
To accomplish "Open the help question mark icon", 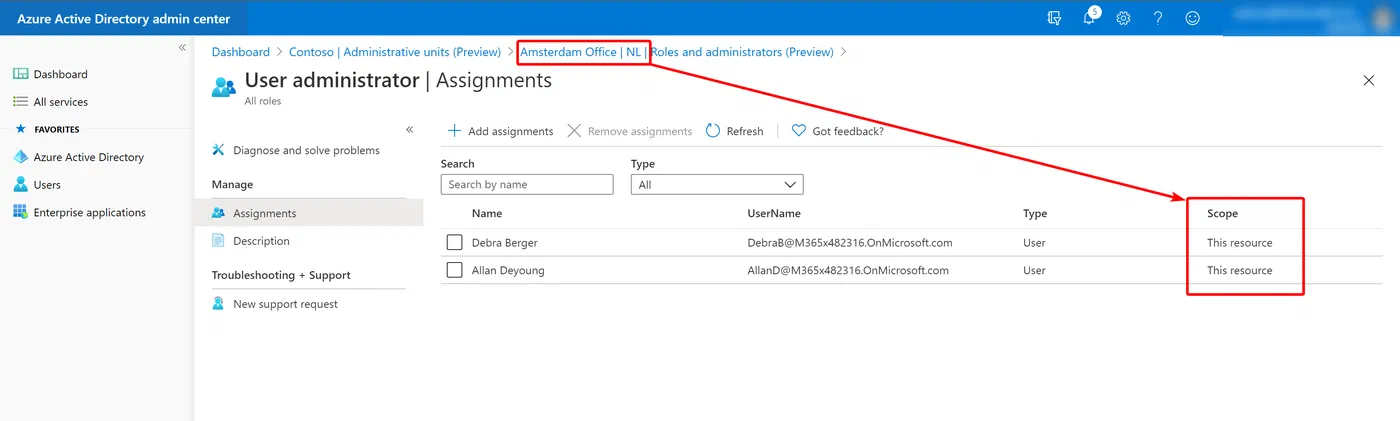I will pos(1158,18).
